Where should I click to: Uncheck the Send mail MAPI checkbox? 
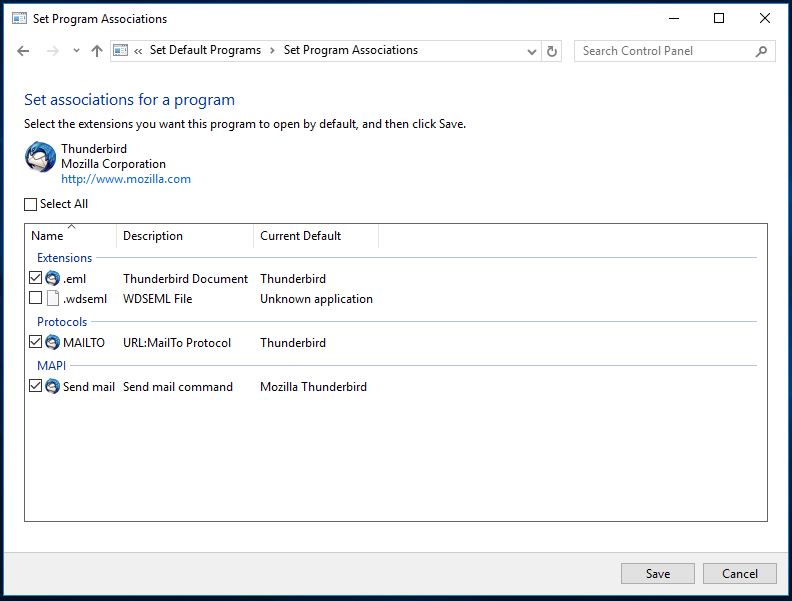click(x=35, y=386)
